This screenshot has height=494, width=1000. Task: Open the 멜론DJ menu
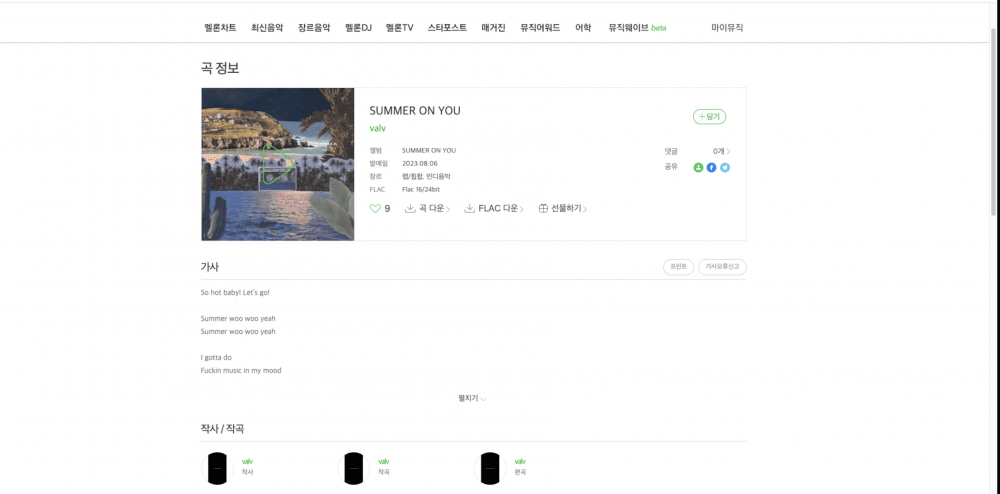tap(358, 28)
